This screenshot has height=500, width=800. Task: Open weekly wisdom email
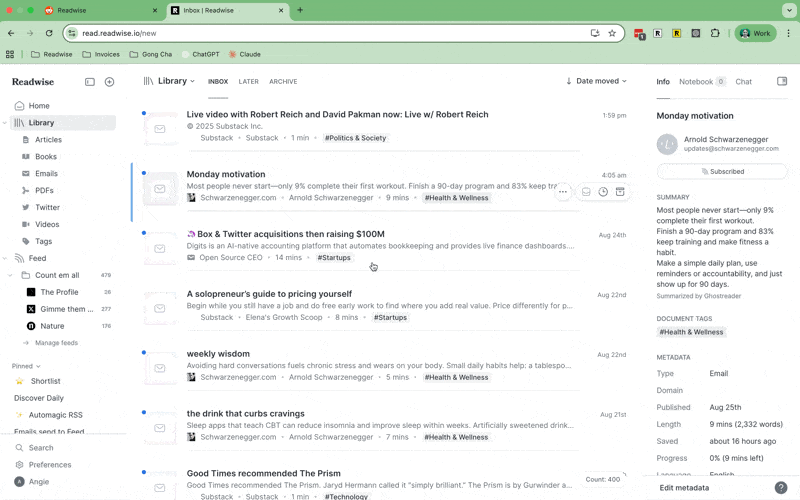point(218,354)
